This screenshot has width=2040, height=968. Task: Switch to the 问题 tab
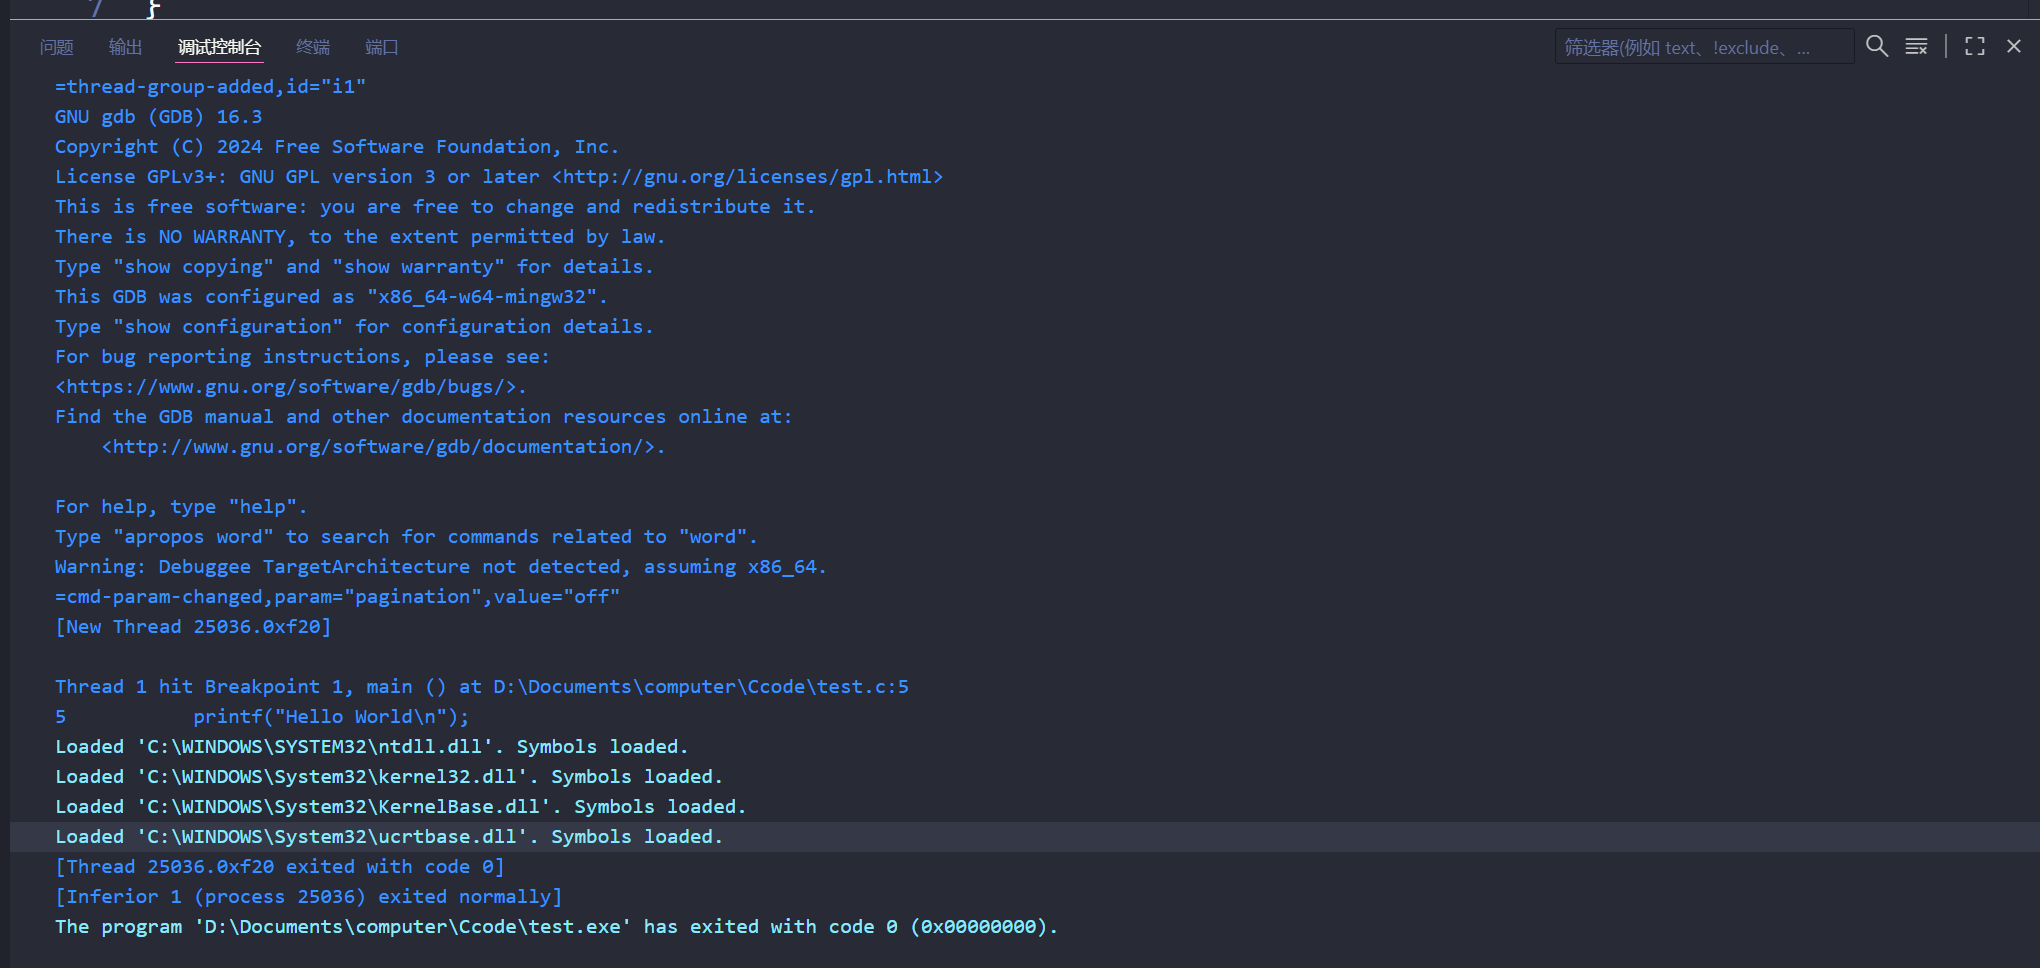point(57,47)
